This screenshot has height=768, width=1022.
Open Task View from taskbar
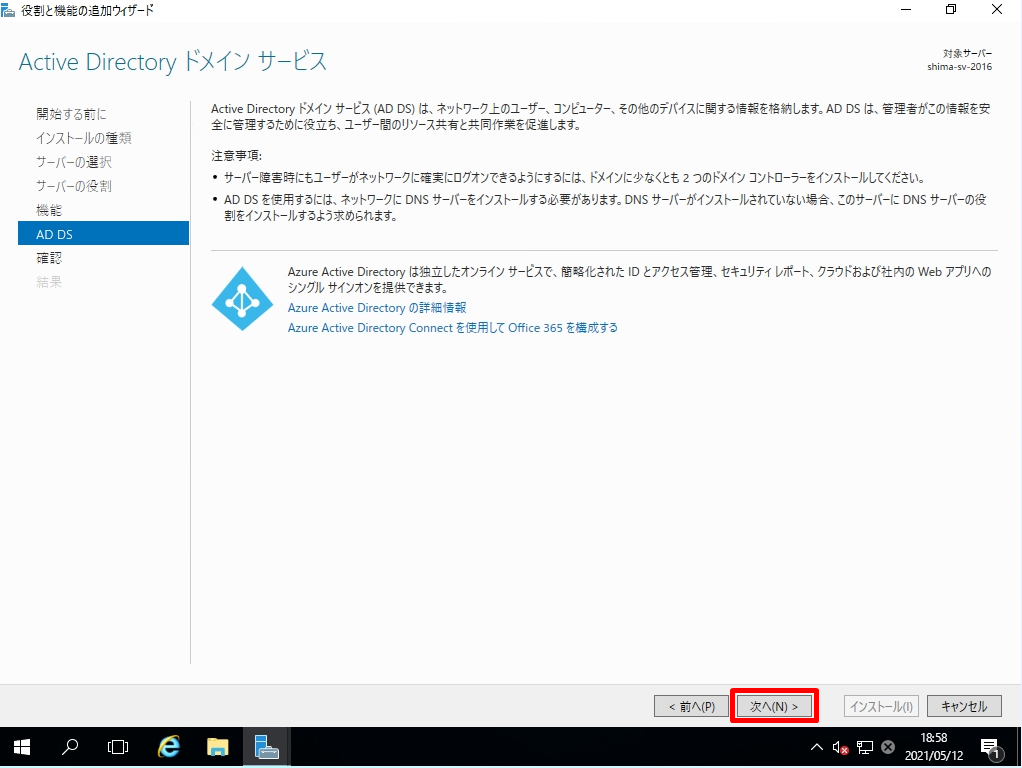coord(118,747)
